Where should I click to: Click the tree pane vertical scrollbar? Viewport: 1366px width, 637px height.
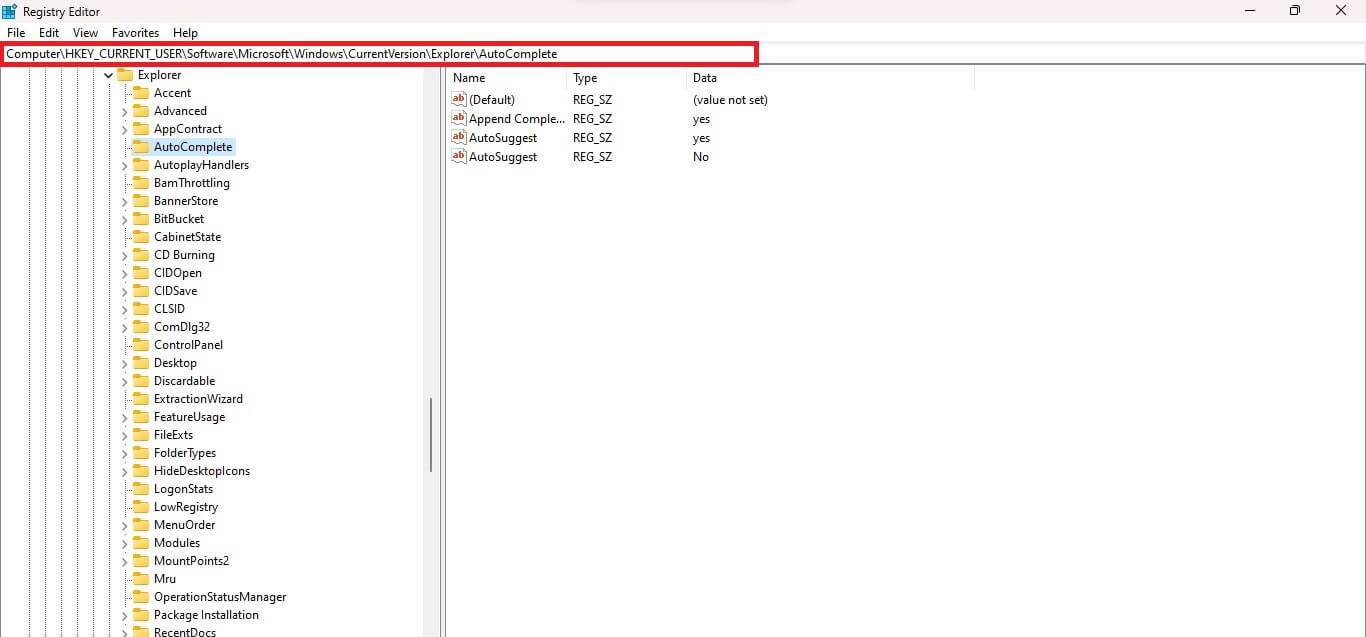click(431, 435)
